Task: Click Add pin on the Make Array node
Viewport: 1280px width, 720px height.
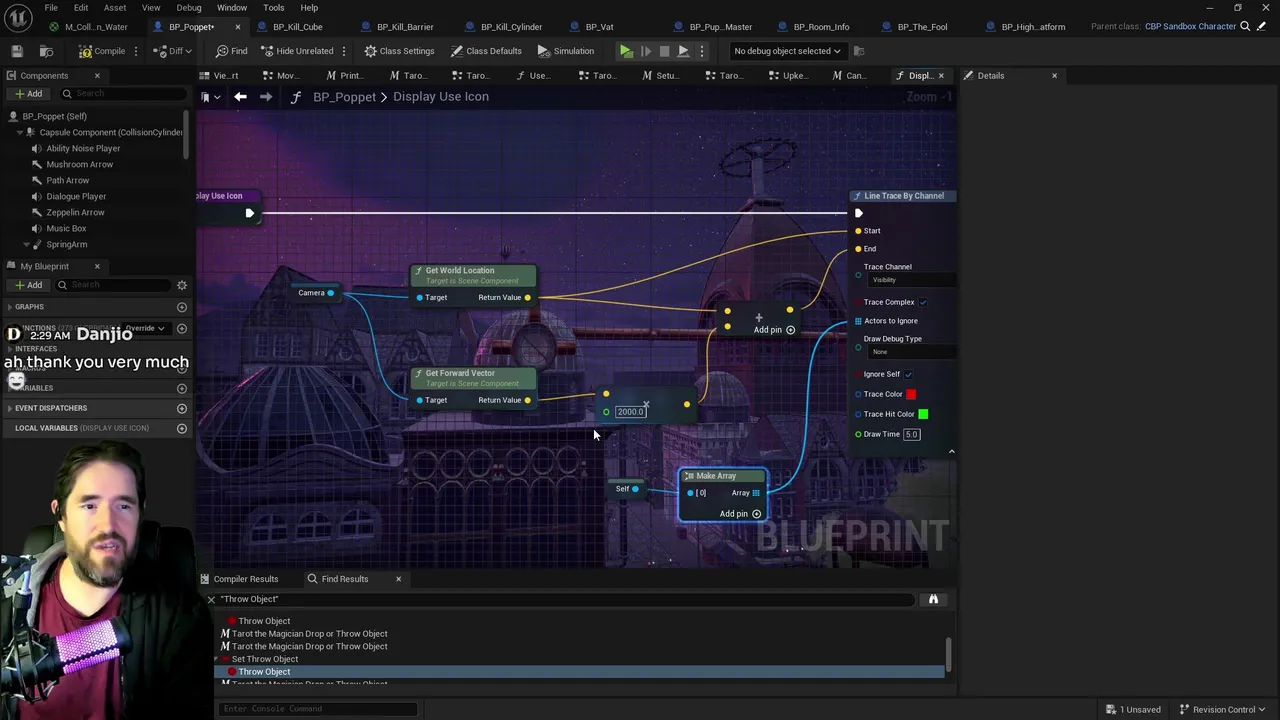Action: coord(741,514)
